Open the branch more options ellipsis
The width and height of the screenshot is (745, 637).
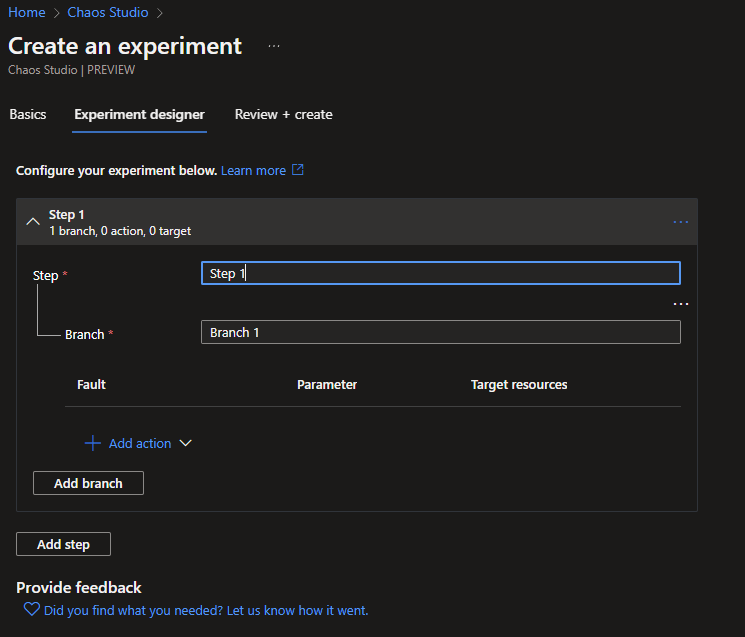(x=680, y=304)
